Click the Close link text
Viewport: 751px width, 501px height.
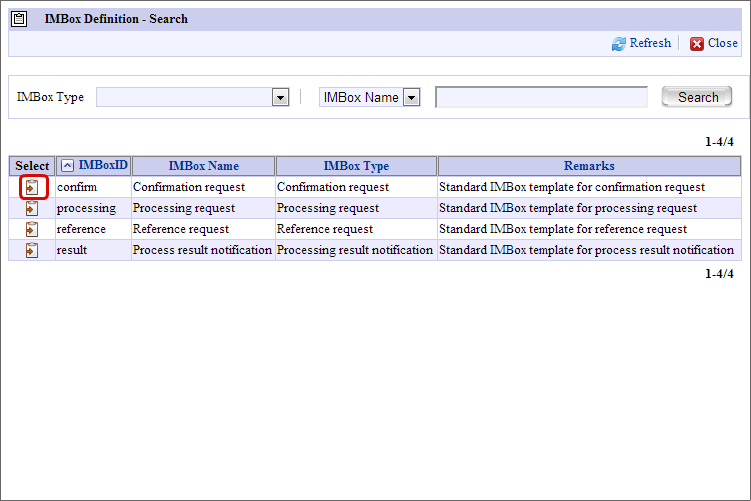(x=722, y=43)
